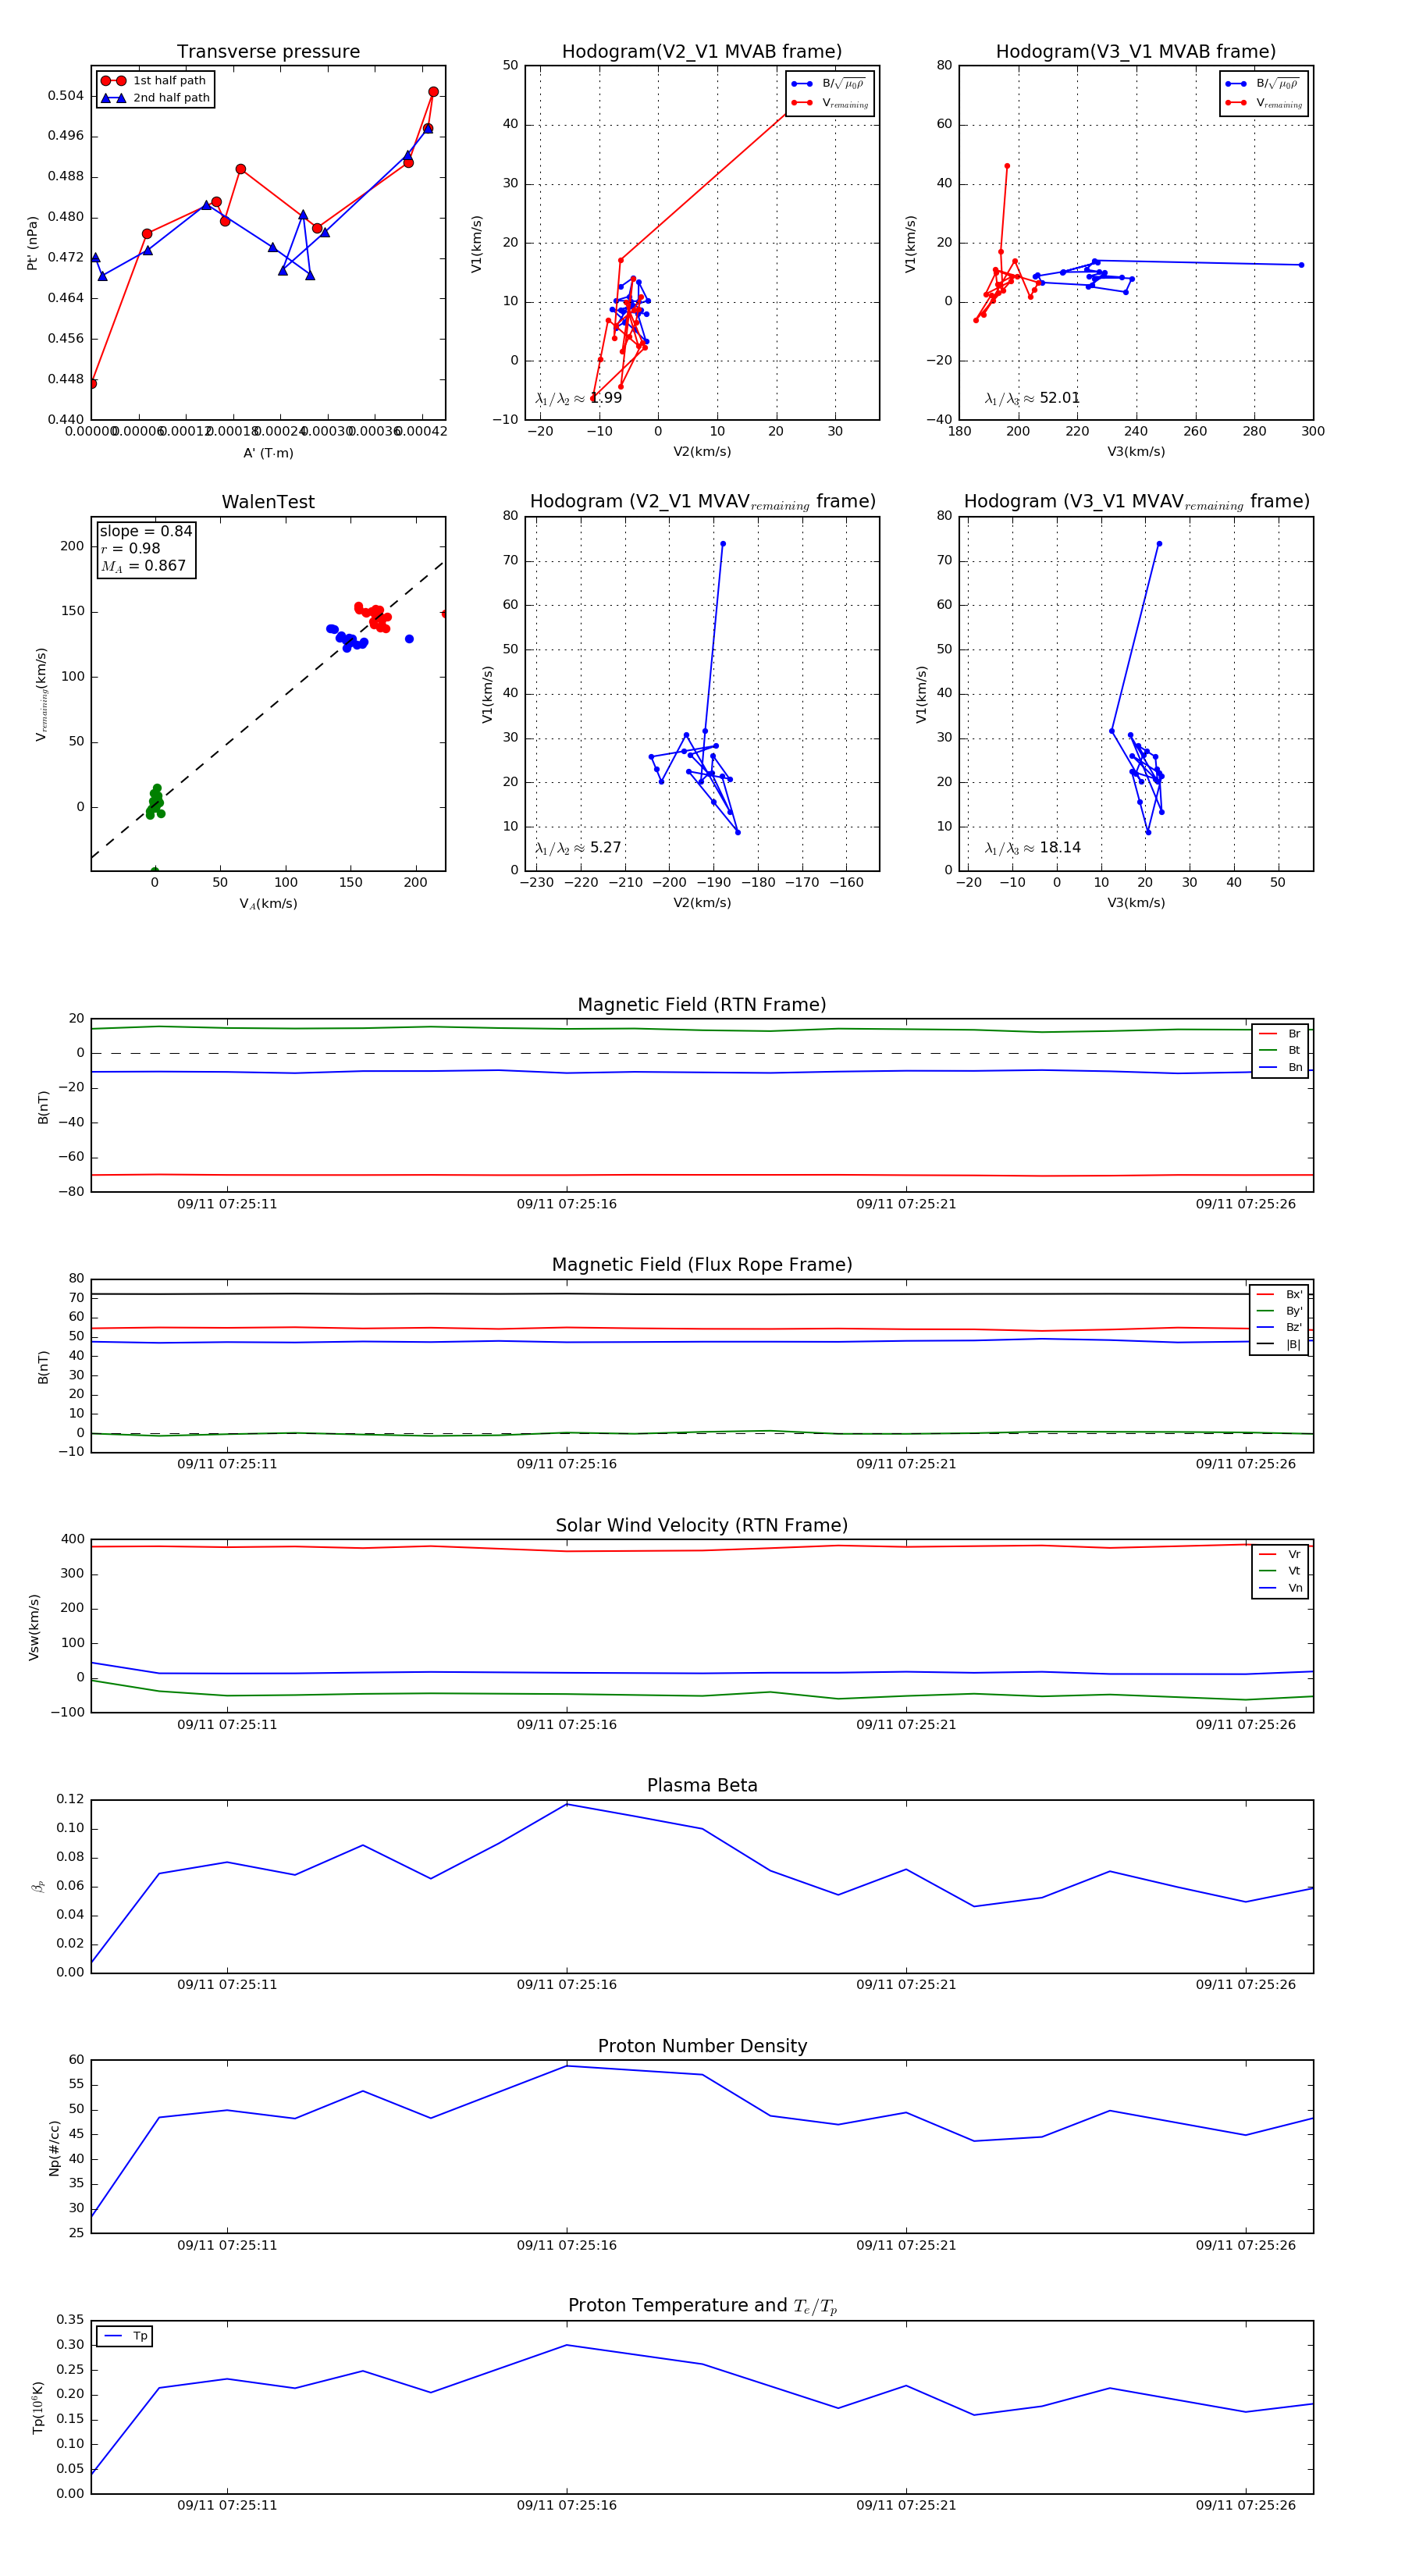1405x2576 pixels.
Task: Click the "MA = 0.867" annotation
Action: tap(143, 566)
